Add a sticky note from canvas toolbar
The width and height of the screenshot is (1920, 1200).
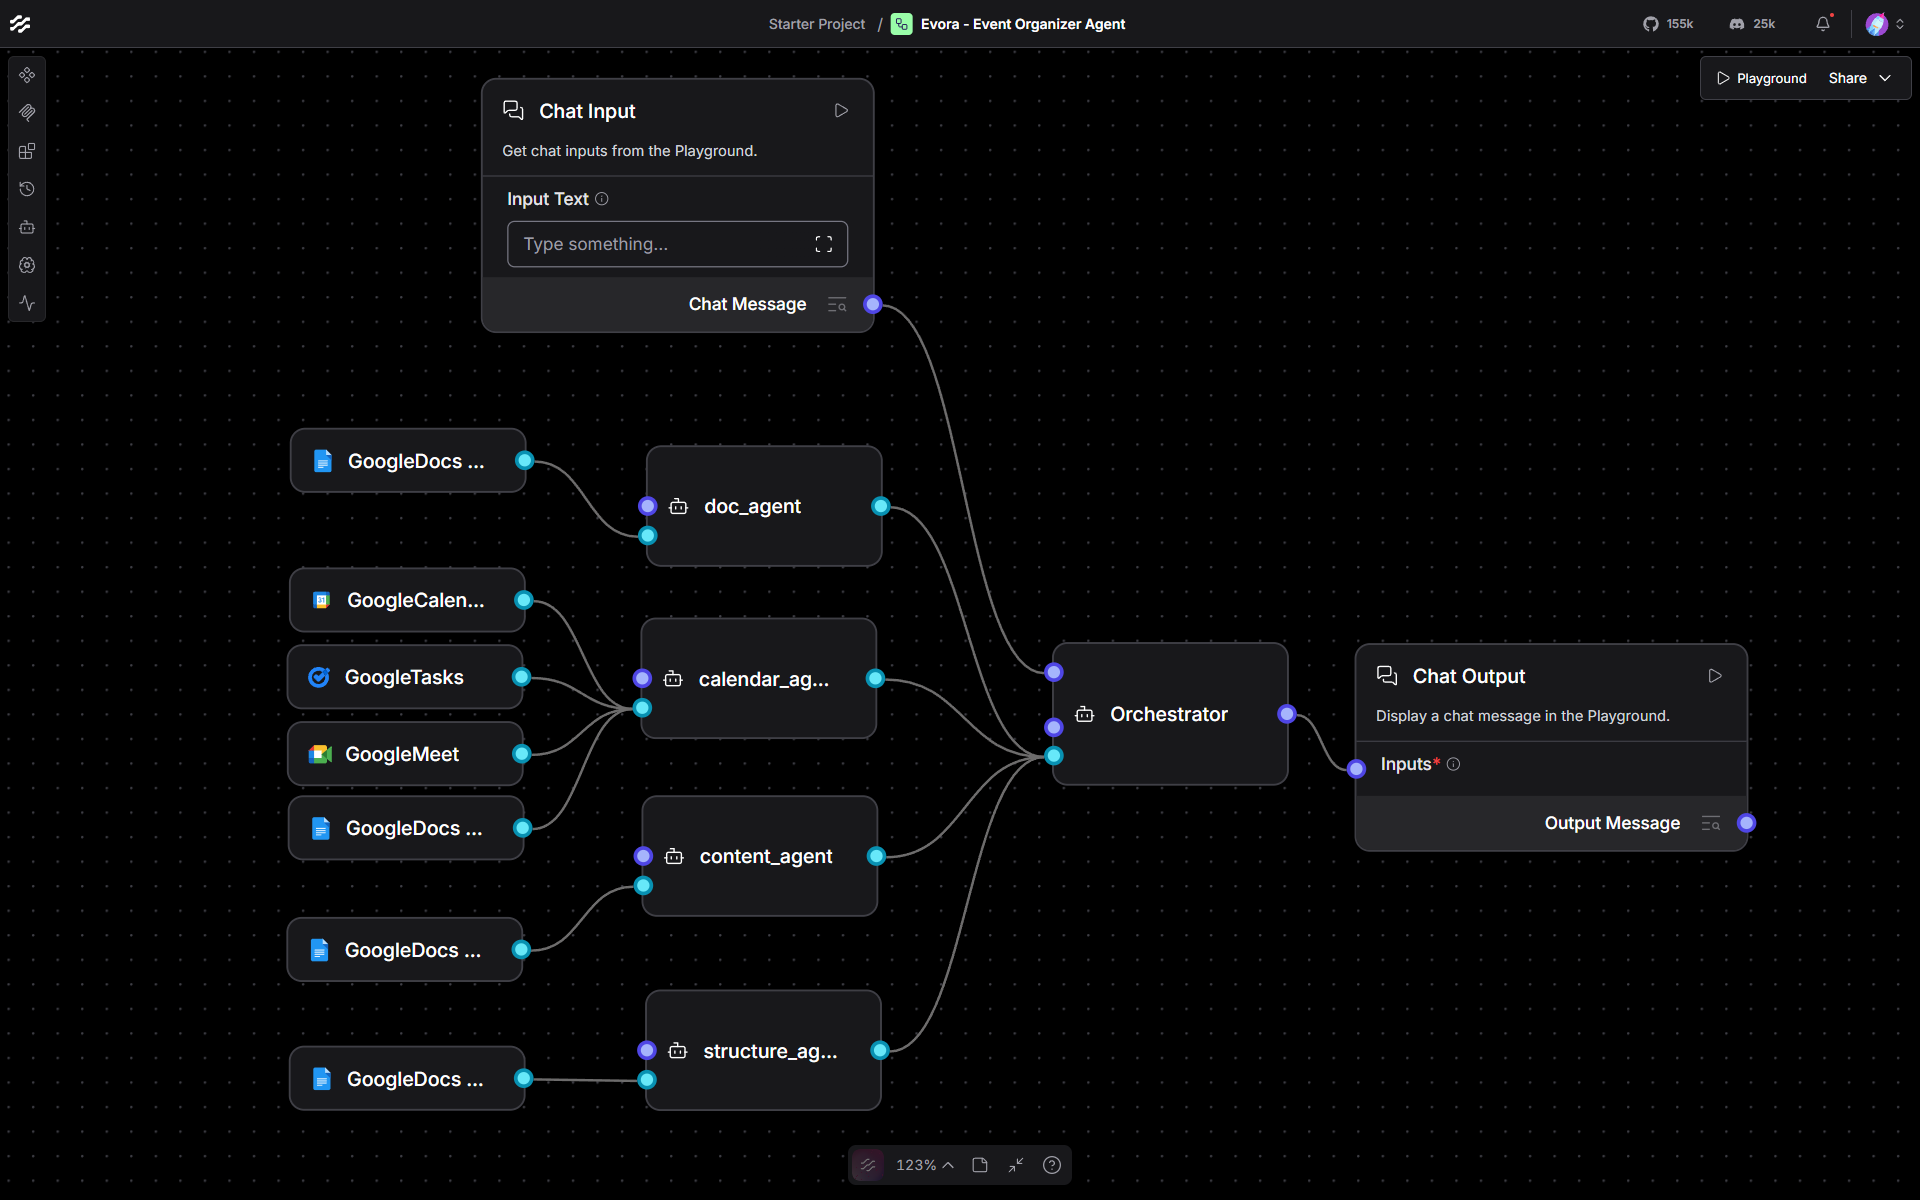[x=980, y=1165]
